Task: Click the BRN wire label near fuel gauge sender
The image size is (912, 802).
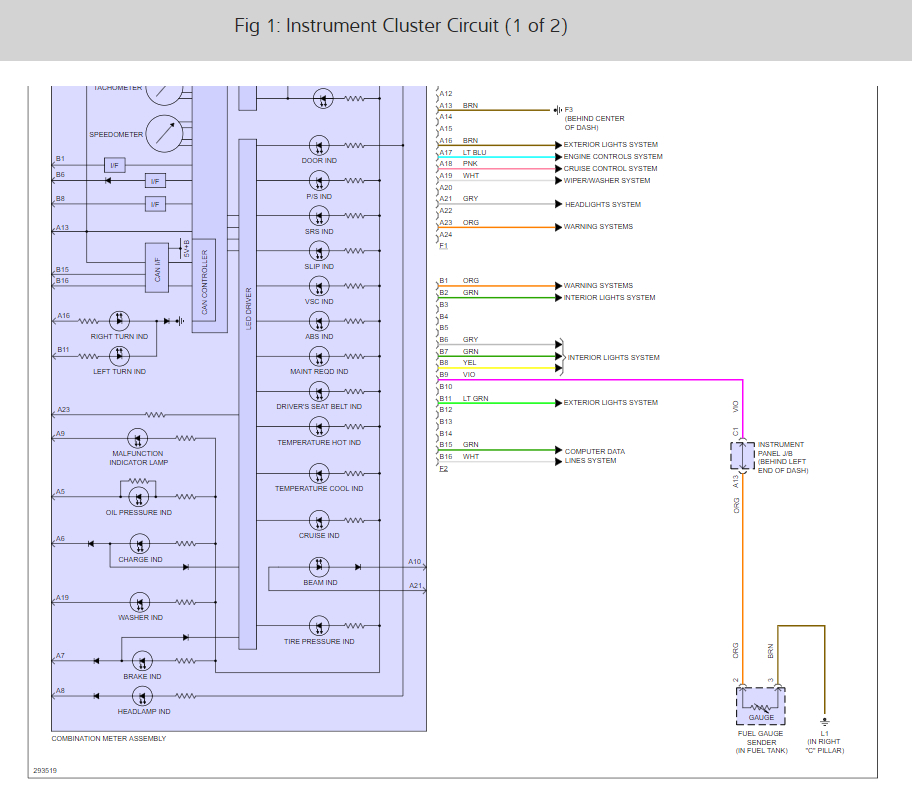Action: tap(771, 651)
